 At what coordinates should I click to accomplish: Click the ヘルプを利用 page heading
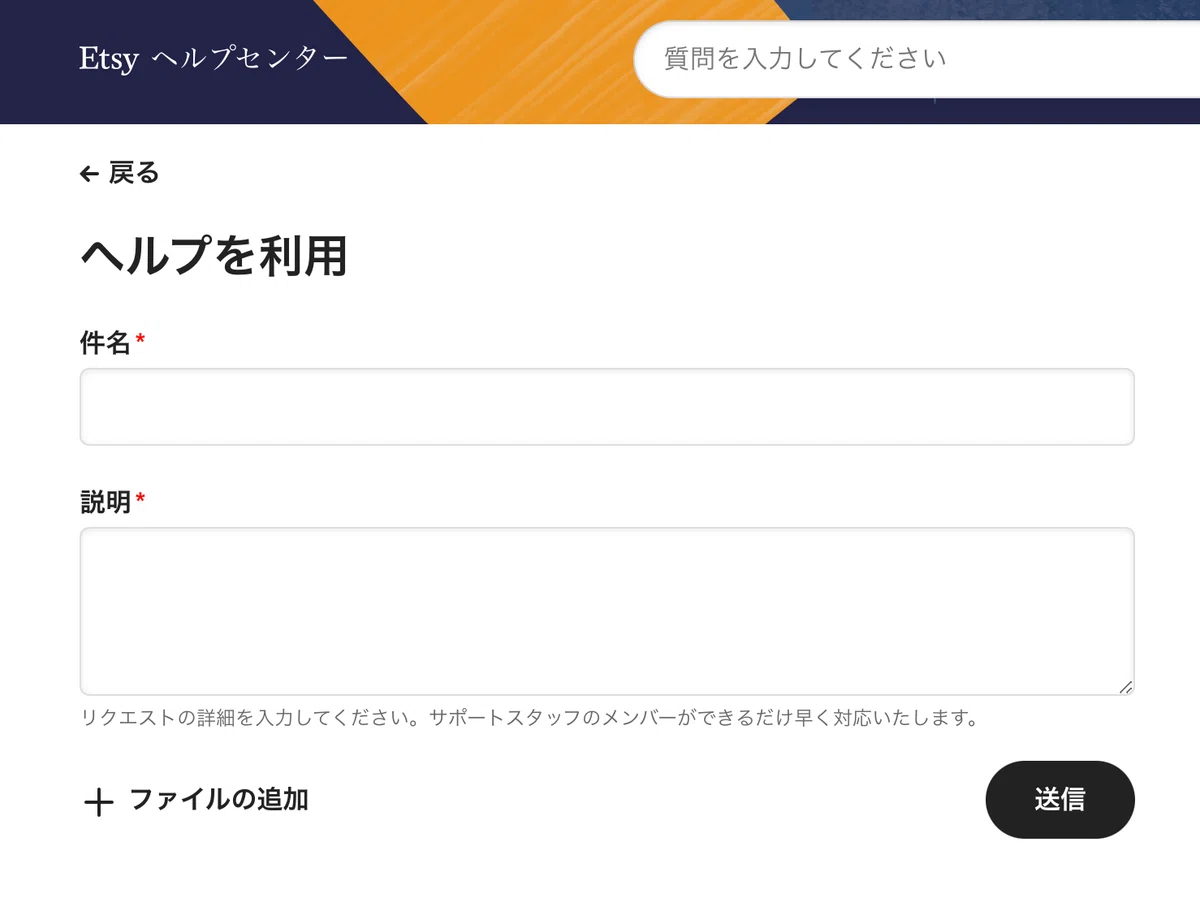click(x=213, y=257)
